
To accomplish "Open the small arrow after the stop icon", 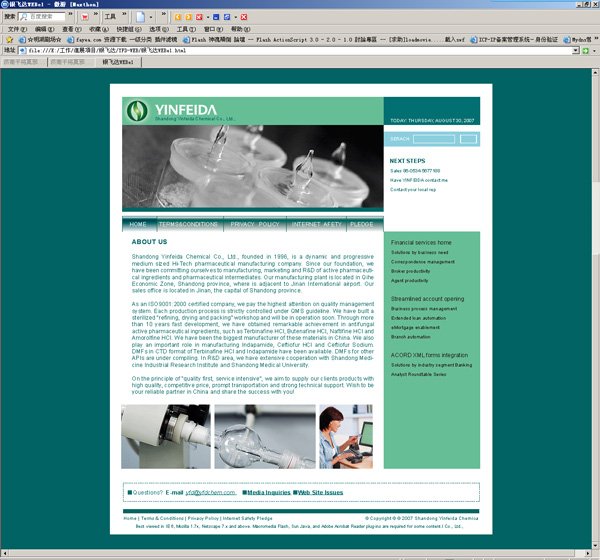I will 208,17.
